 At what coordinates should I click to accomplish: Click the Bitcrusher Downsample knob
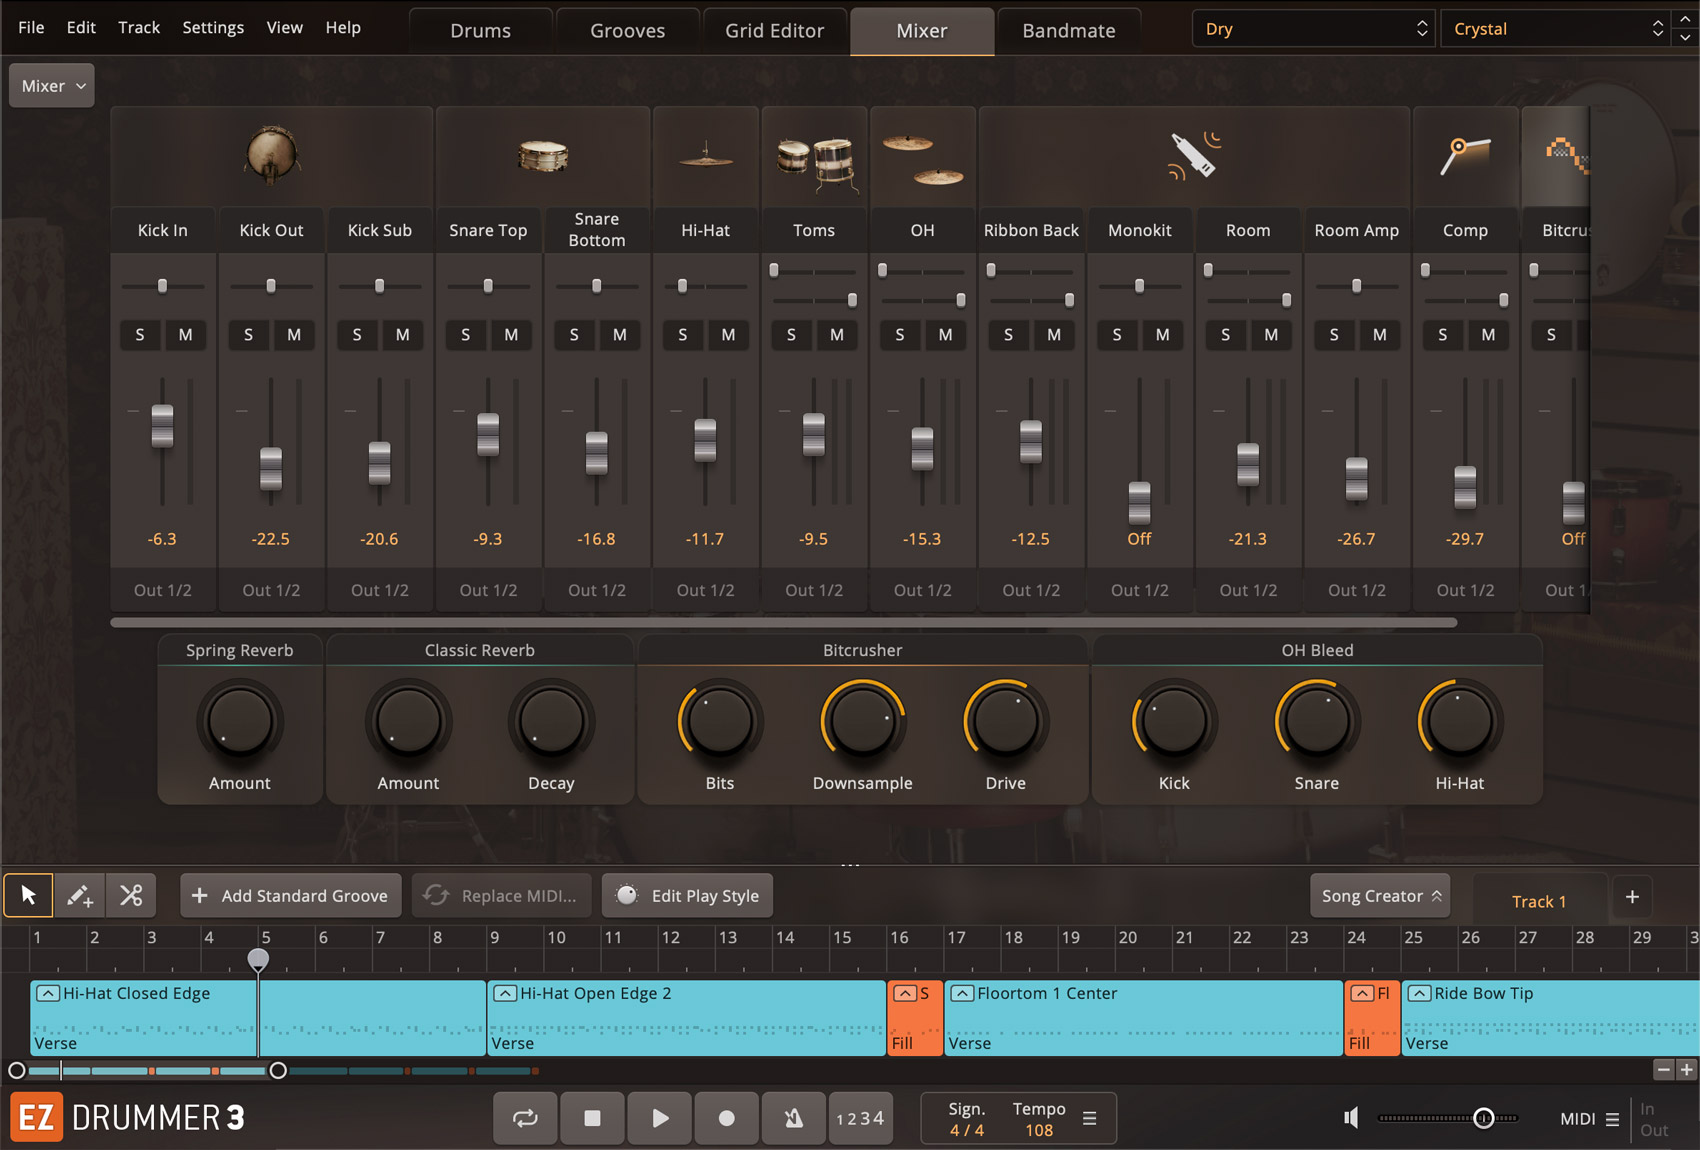[x=862, y=722]
